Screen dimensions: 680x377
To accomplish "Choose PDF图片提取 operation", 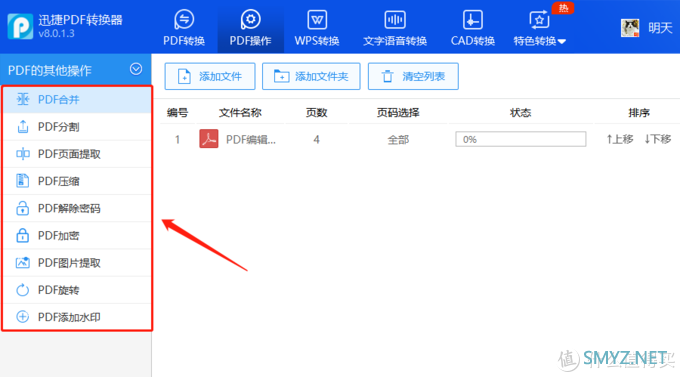I will pyautogui.click(x=77, y=263).
